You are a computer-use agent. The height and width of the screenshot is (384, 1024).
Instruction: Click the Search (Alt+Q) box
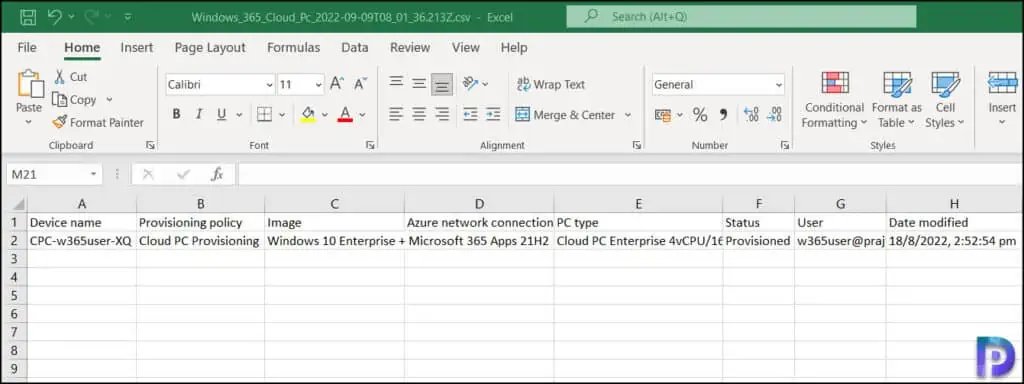(741, 16)
